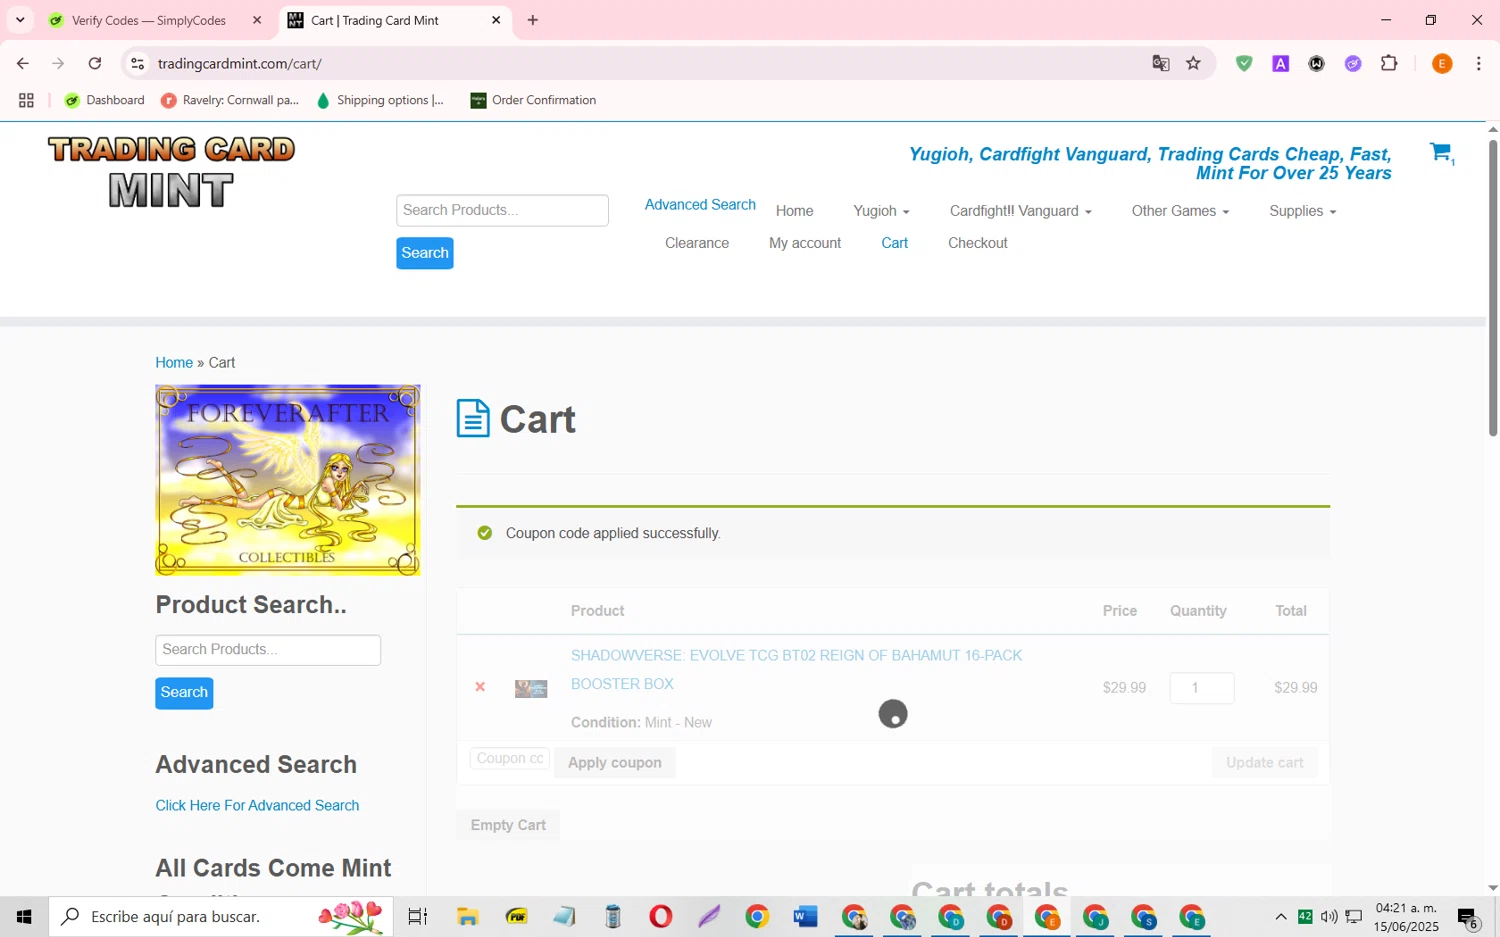Open Microsoft Word from the taskbar
1500x937 pixels.
tap(805, 916)
